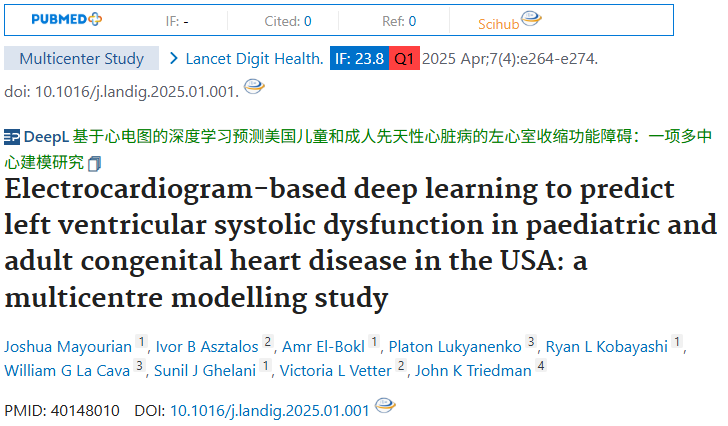The width and height of the screenshot is (728, 426).
Task: Click the Scihub text label
Action: [x=498, y=21]
